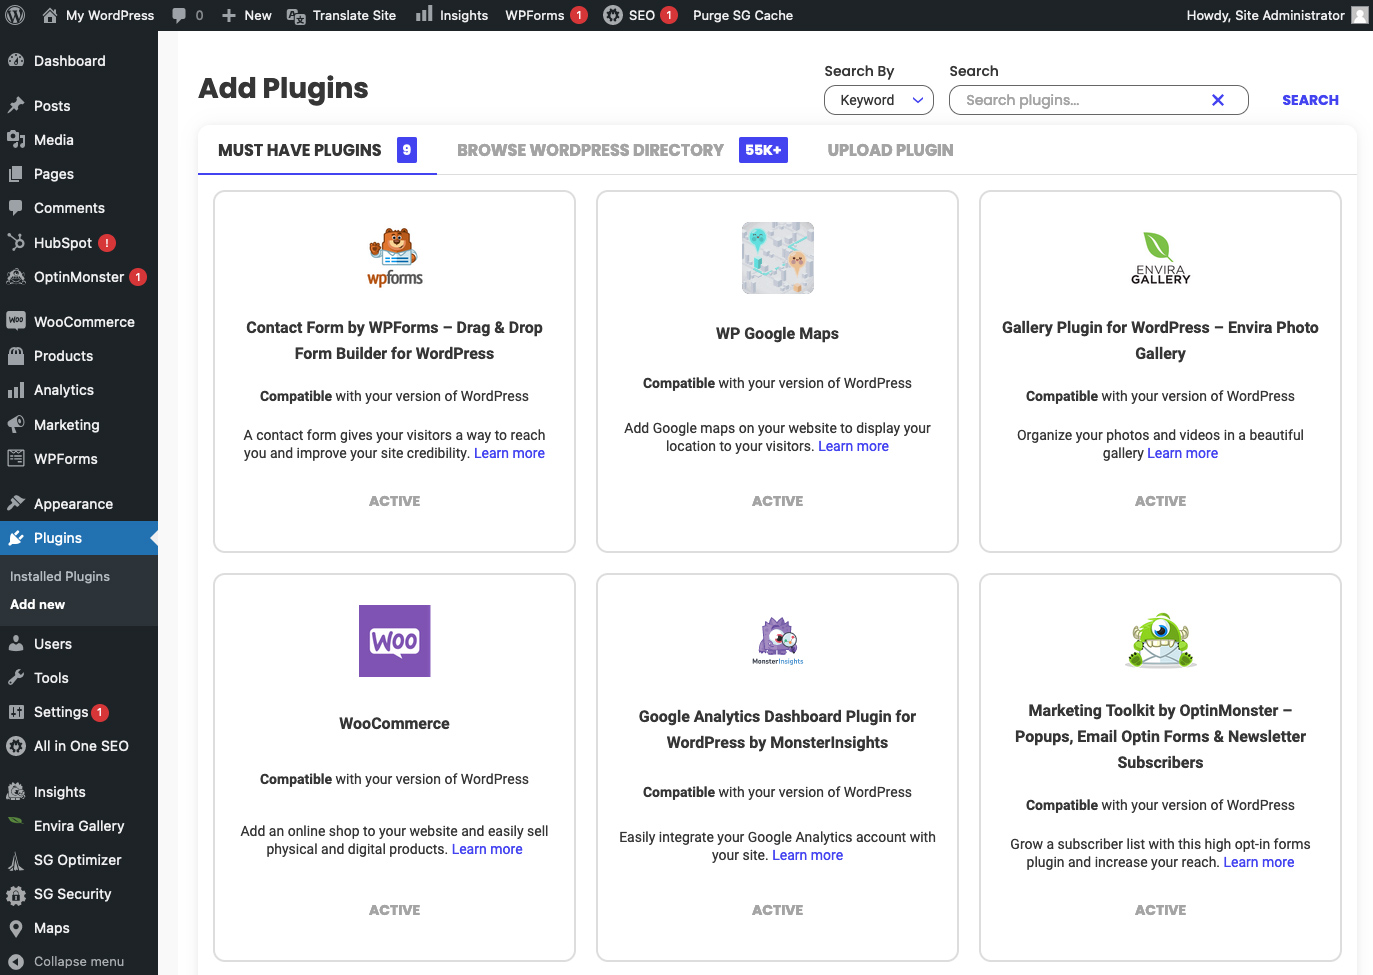Click Learn more on Envira Gallery card
Viewport: 1373px width, 975px height.
pyautogui.click(x=1182, y=453)
